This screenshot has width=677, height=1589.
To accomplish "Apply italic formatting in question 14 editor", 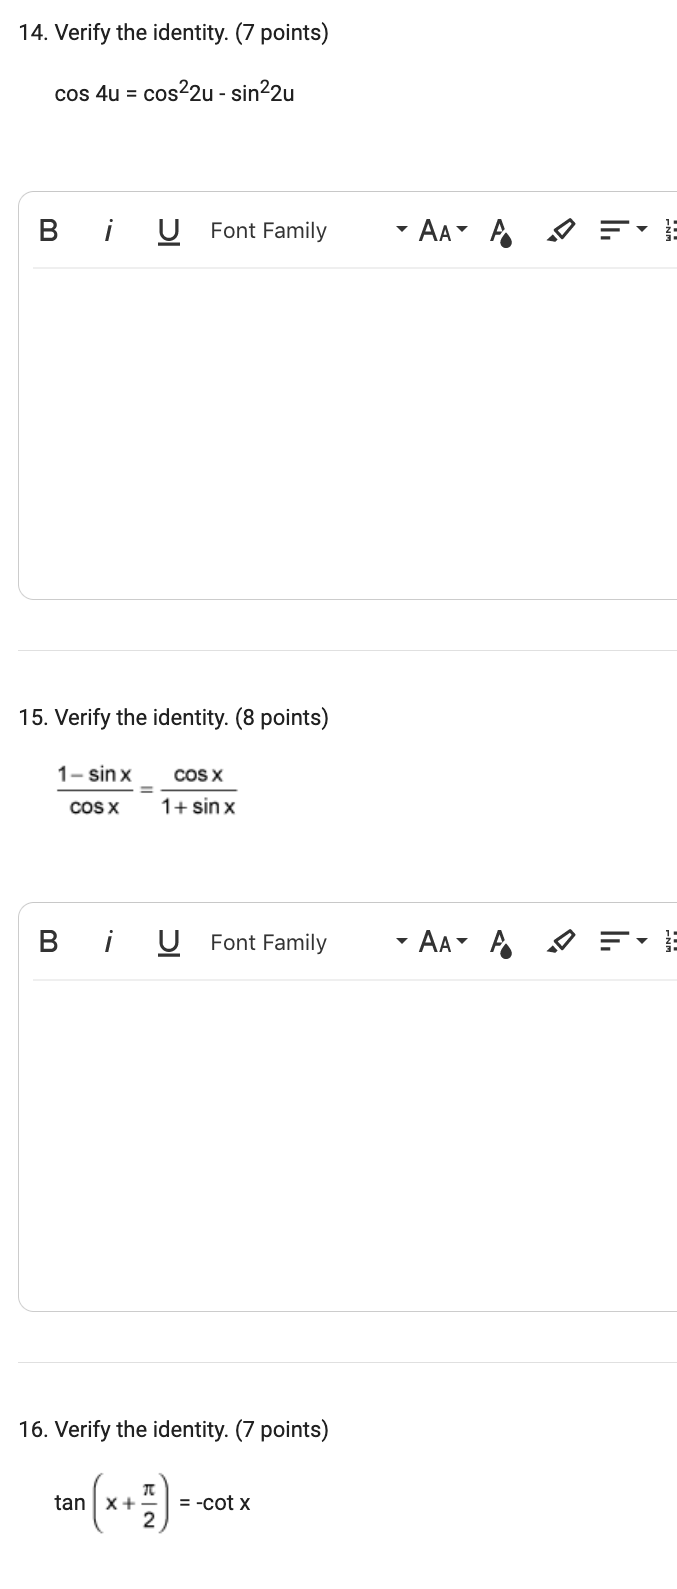I will pos(108,230).
